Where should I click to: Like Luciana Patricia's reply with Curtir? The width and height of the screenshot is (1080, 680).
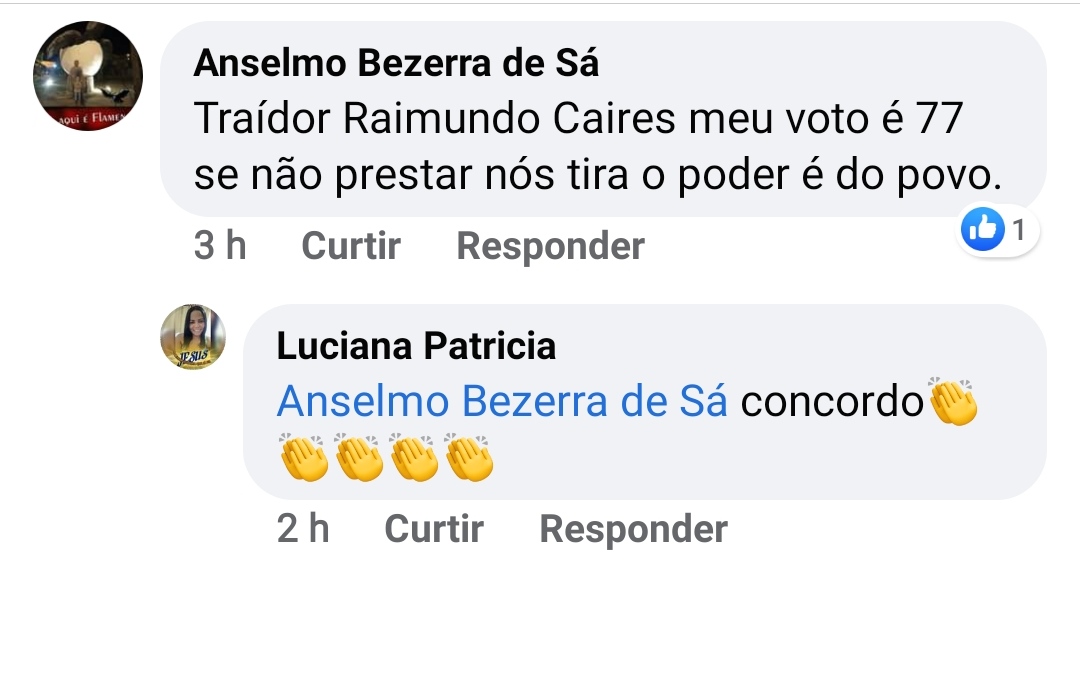[x=434, y=529]
